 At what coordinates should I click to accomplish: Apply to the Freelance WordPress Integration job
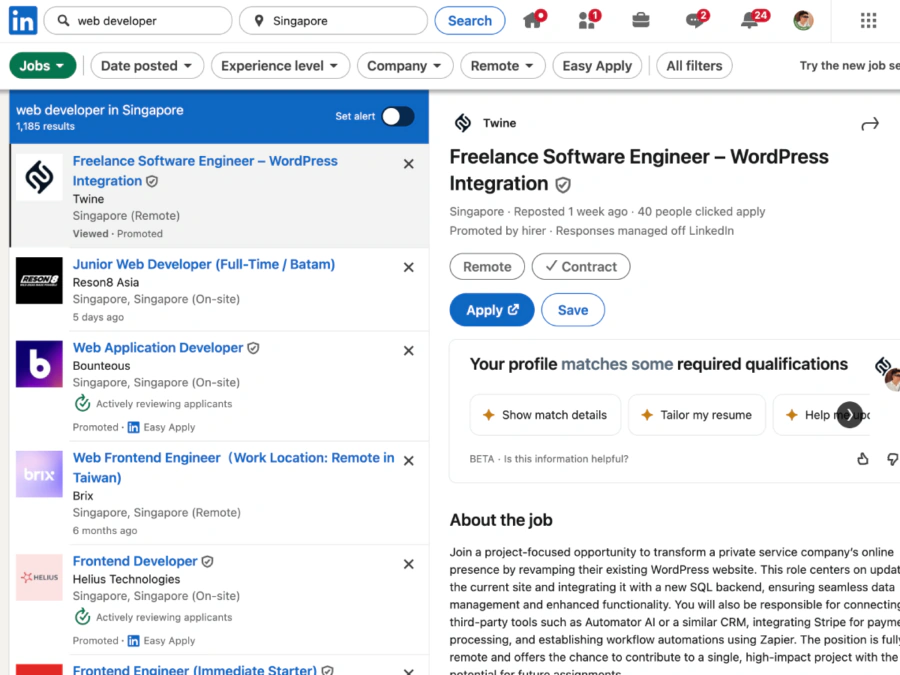click(x=491, y=310)
